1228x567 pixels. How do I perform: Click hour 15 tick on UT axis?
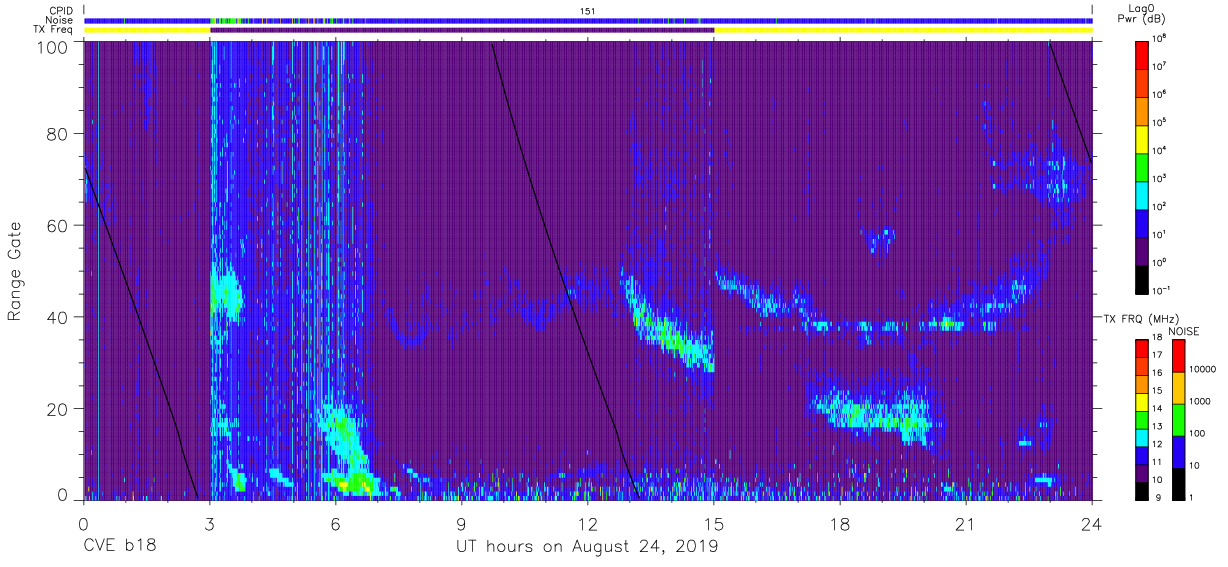[x=714, y=523]
